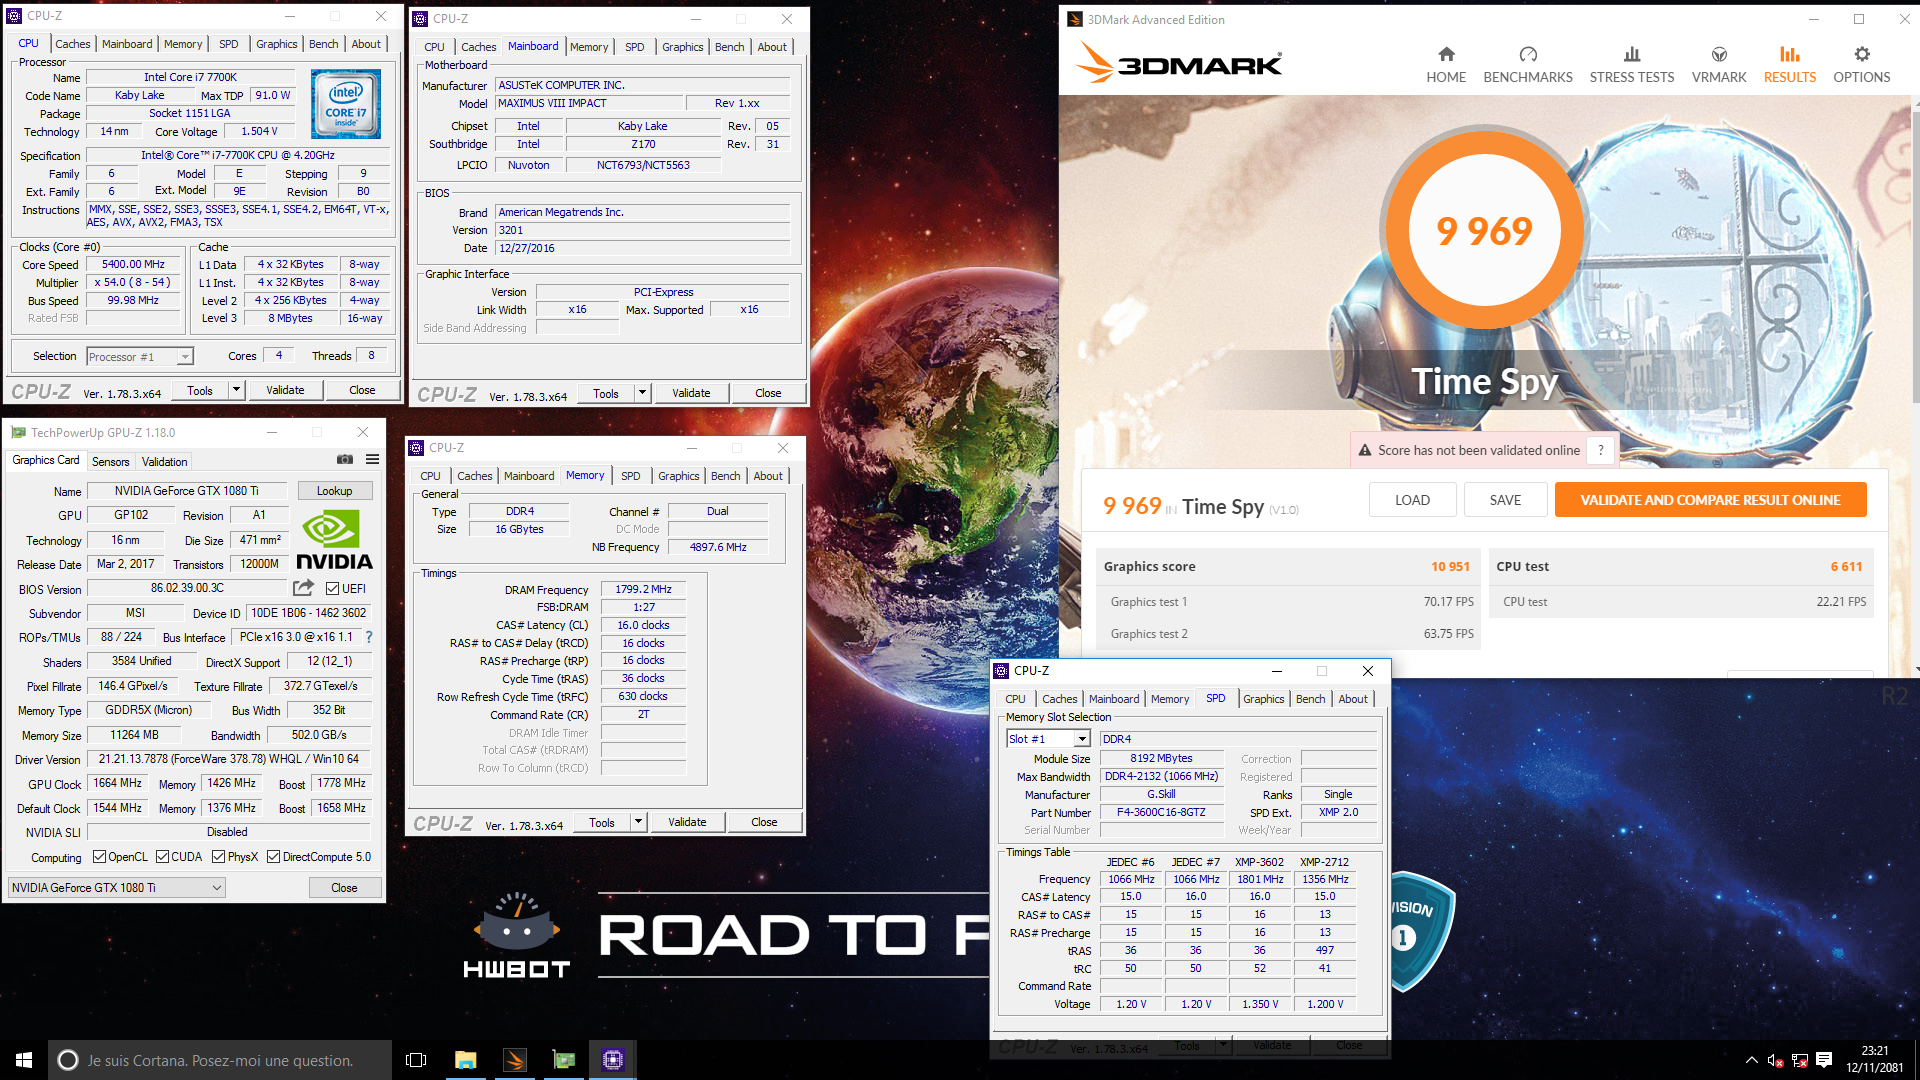Open 3DMark BENCHMARKS section
The height and width of the screenshot is (1080, 1920).
coord(1528,65)
